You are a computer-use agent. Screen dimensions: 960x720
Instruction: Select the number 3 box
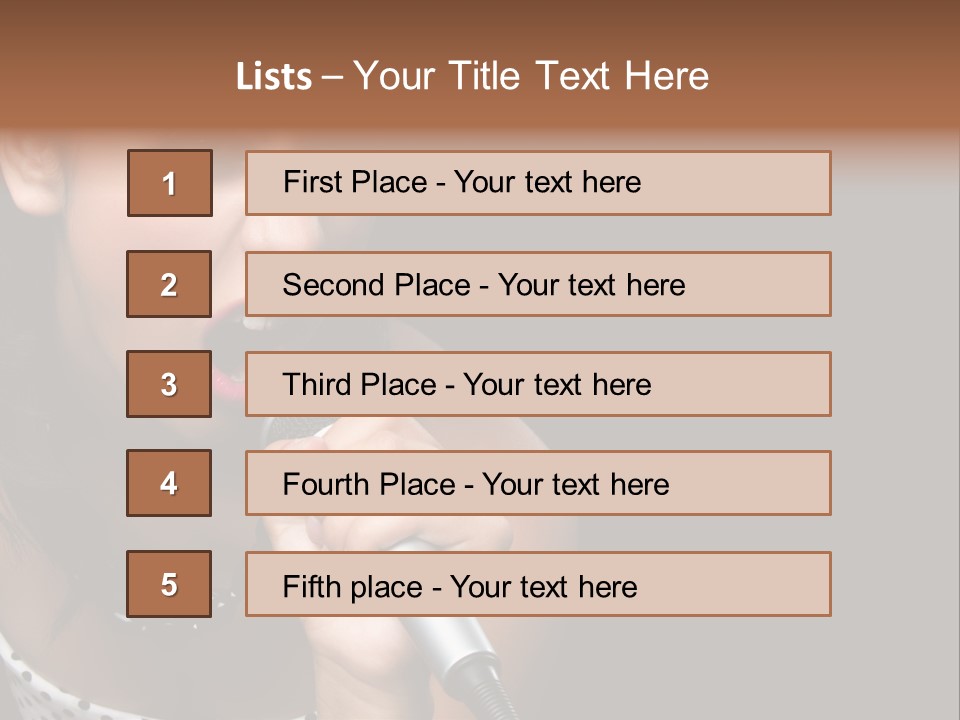click(x=169, y=384)
